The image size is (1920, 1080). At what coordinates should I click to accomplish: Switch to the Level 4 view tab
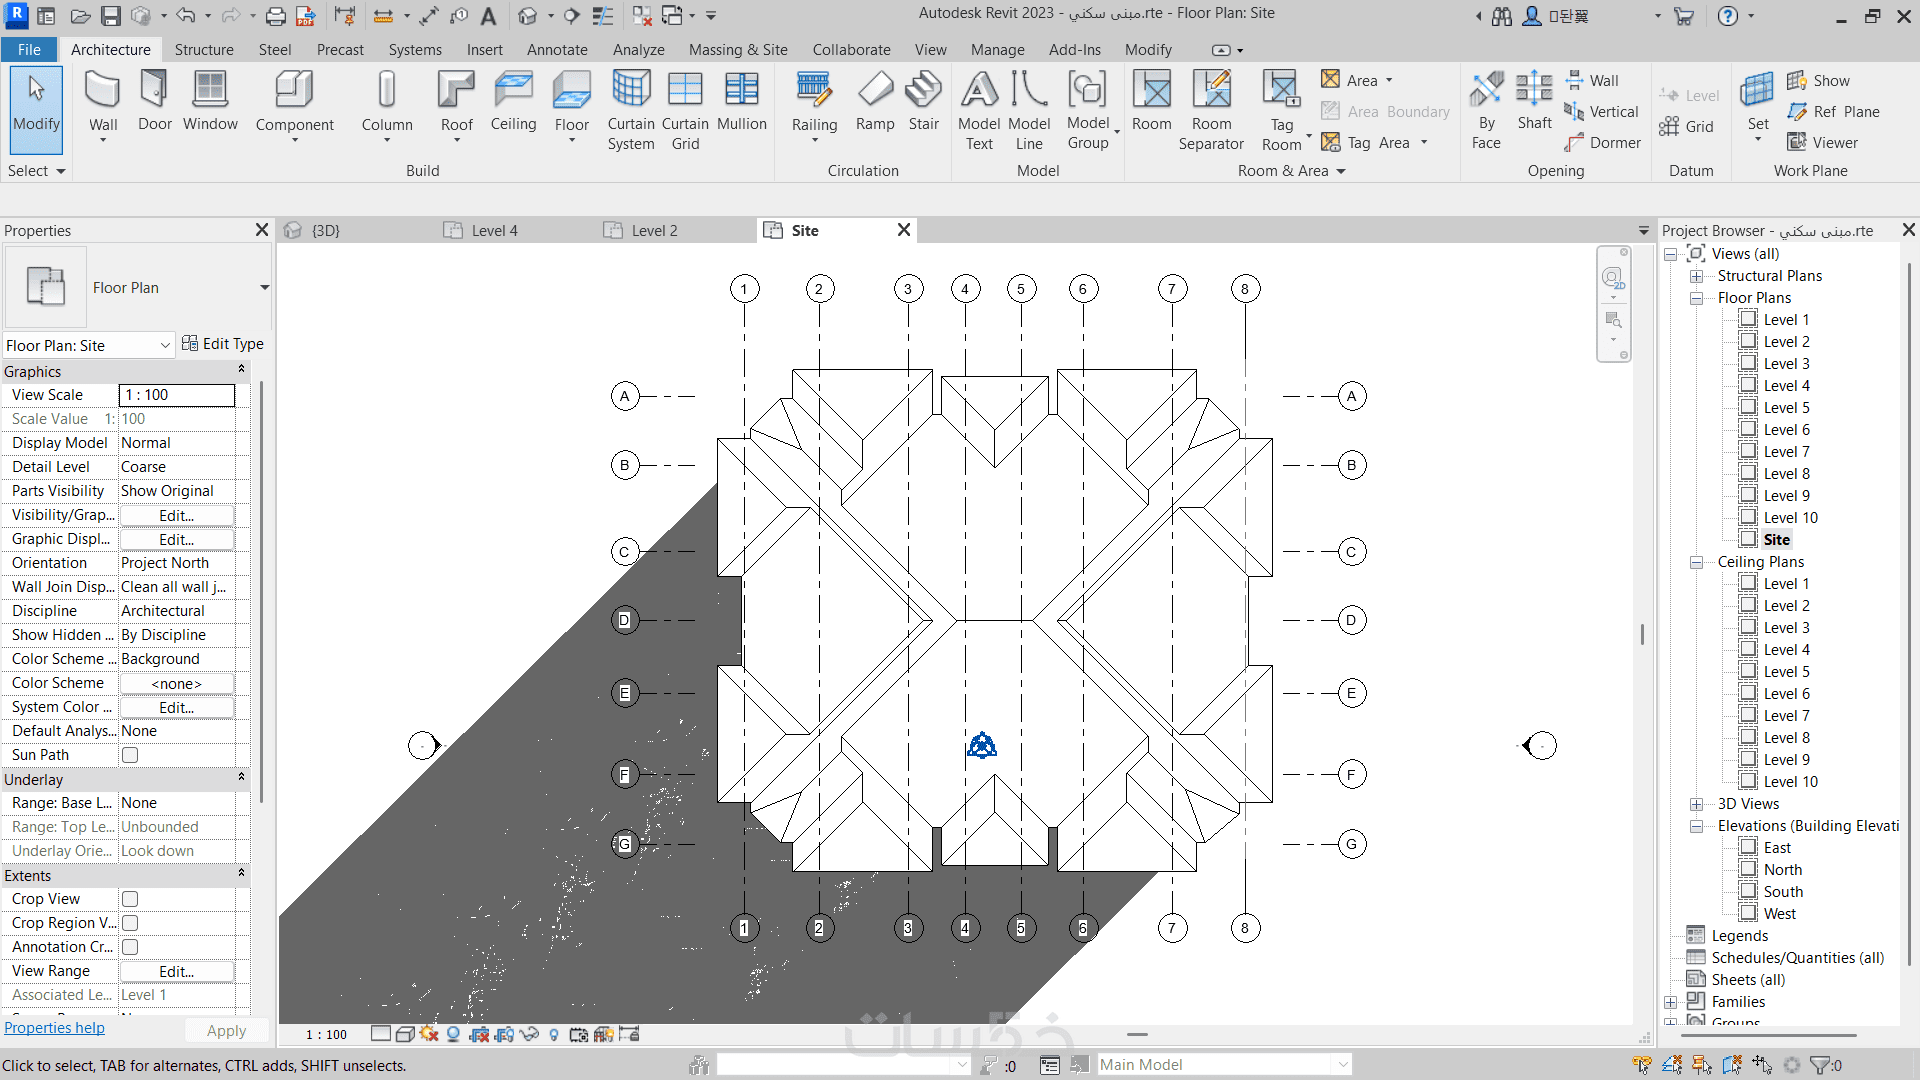point(494,231)
